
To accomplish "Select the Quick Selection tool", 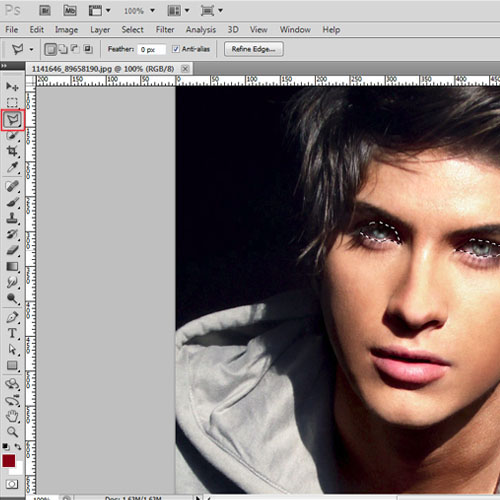I will tap(12, 135).
